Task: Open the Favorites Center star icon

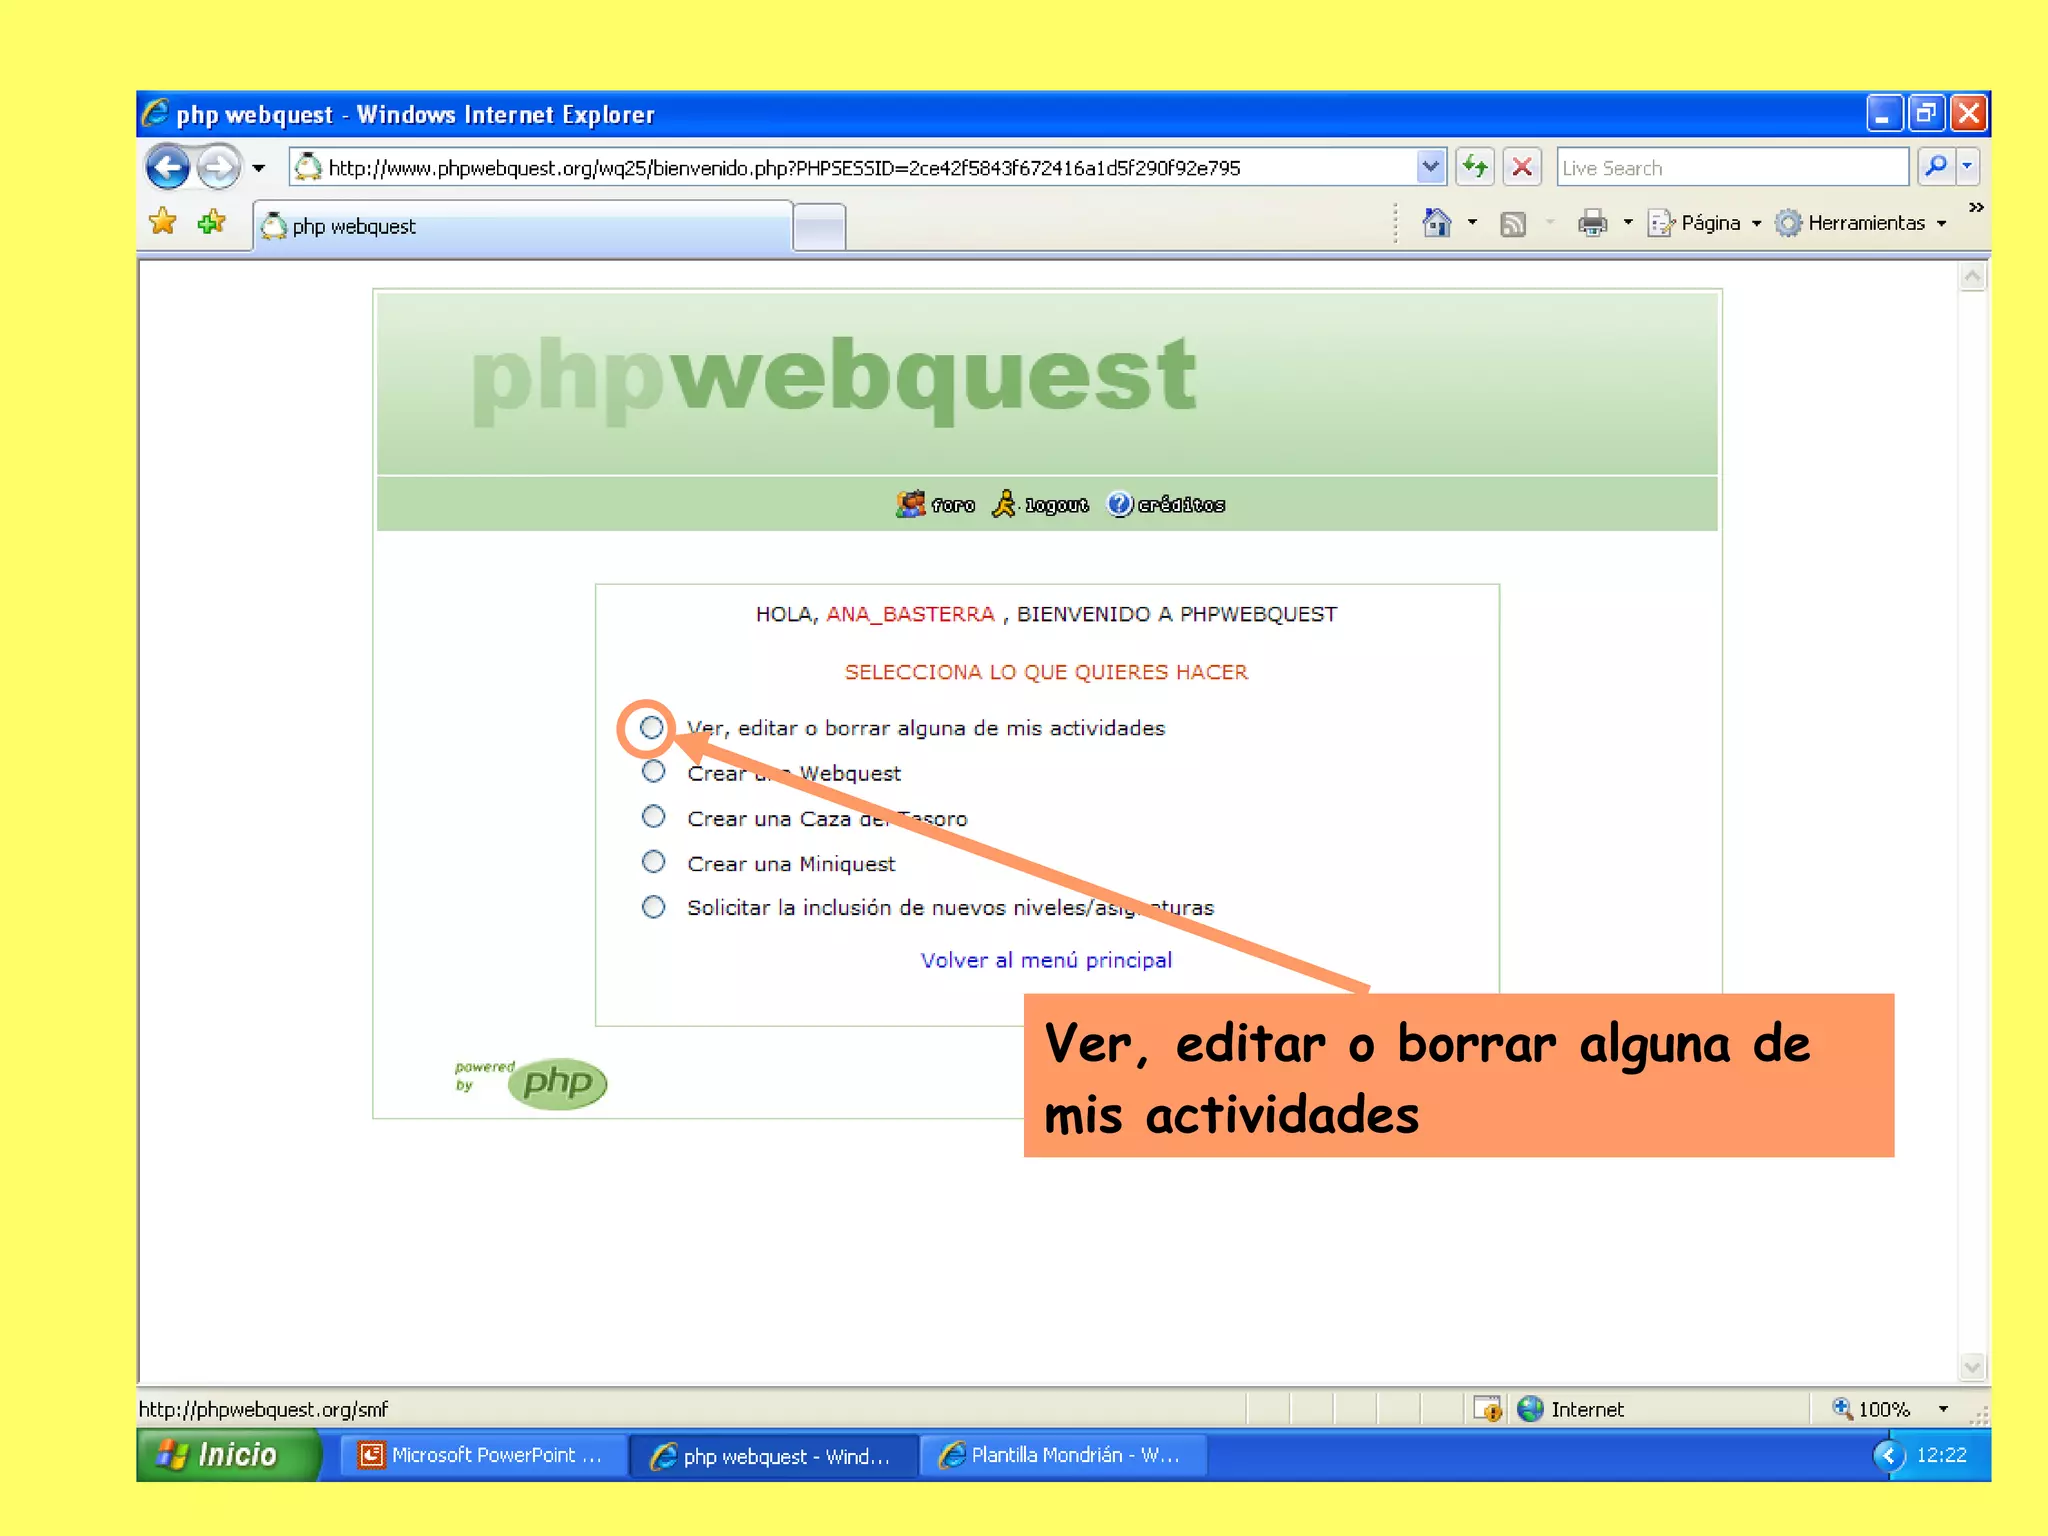Action: [x=163, y=222]
